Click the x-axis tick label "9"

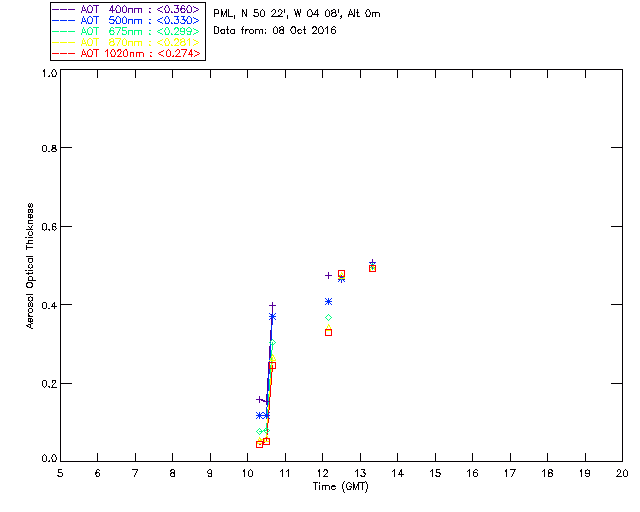coord(210,473)
